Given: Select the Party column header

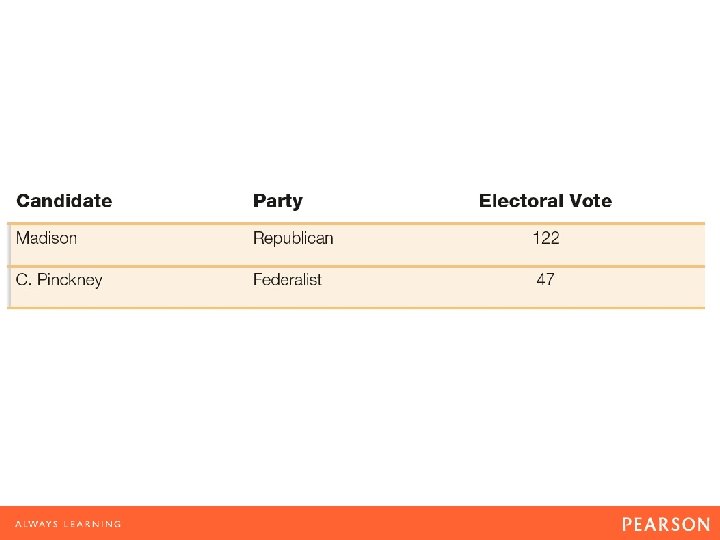Looking at the screenshot, I should [277, 201].
